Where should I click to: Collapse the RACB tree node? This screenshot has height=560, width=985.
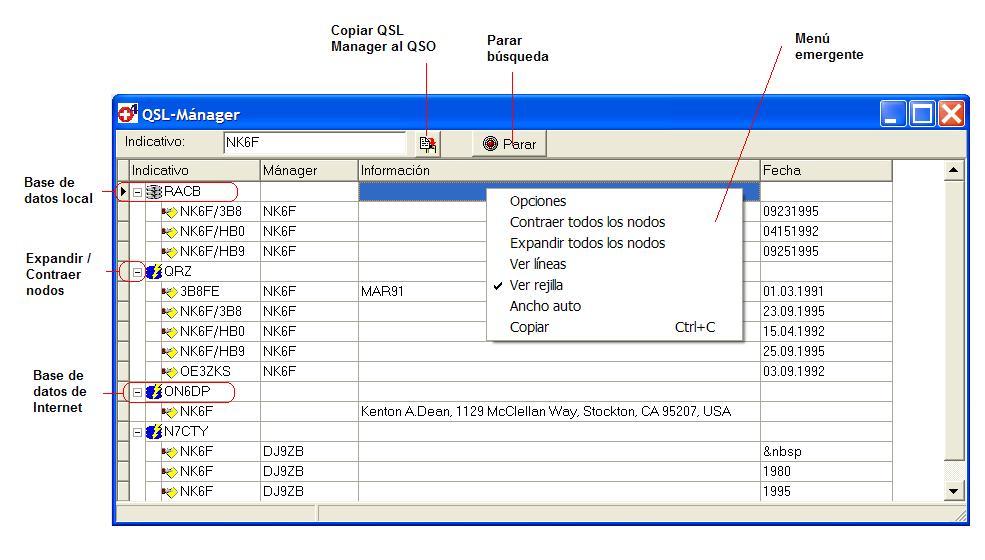click(x=138, y=191)
